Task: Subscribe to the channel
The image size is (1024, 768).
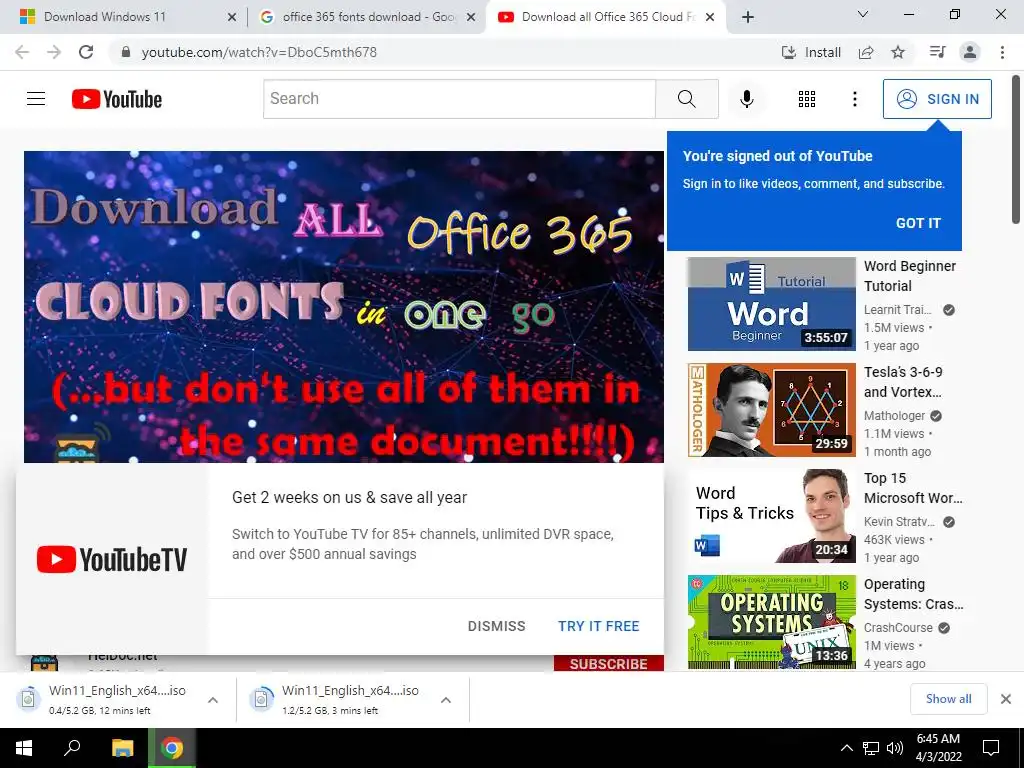Action: click(609, 664)
